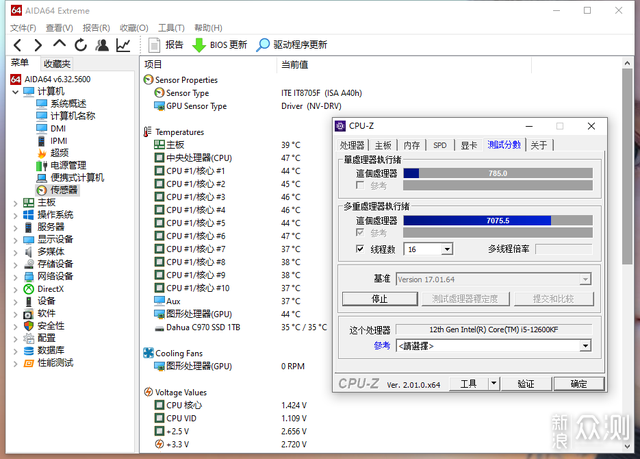Switch to CPU-Z SPD tab
The height and width of the screenshot is (459, 640).
point(440,145)
